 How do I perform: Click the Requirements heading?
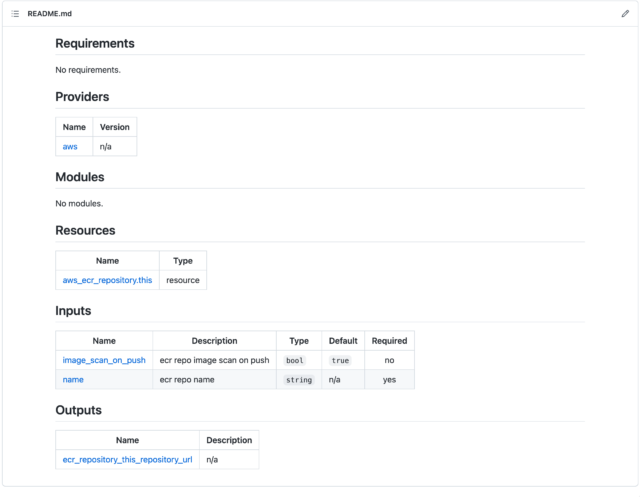click(x=95, y=43)
